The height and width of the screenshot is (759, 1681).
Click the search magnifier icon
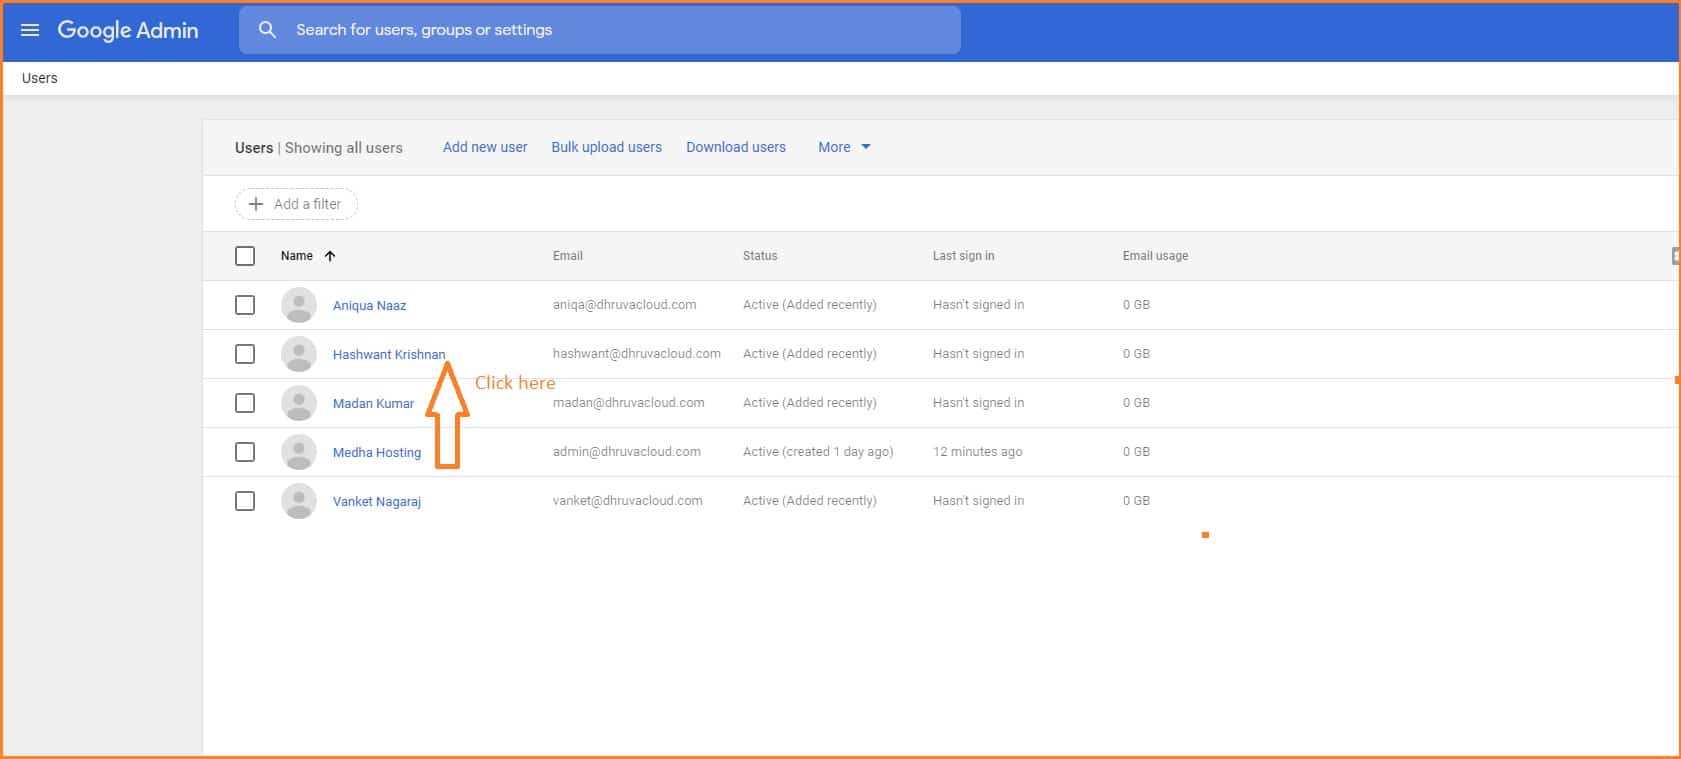coord(267,30)
